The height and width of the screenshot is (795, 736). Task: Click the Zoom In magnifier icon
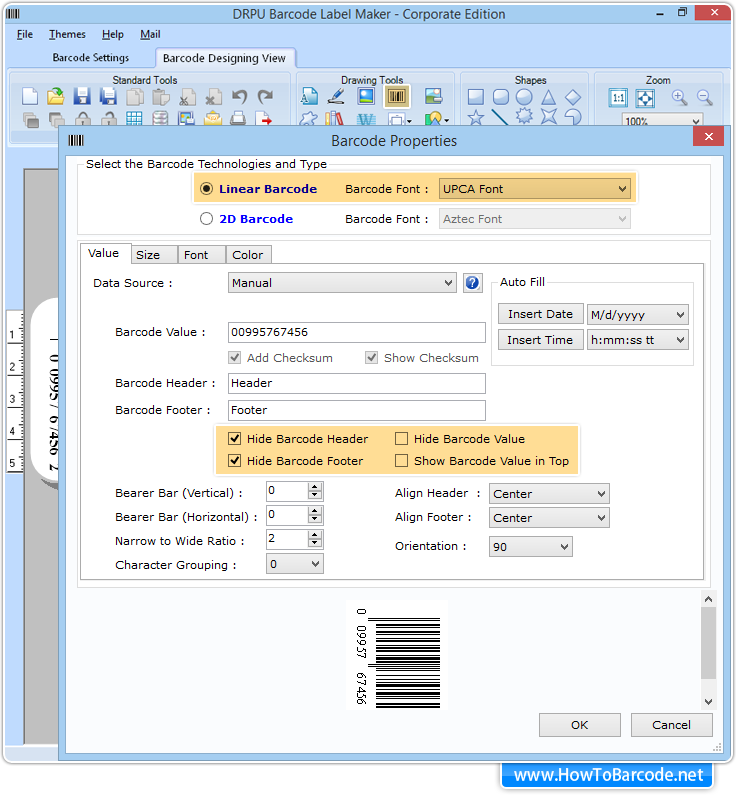[679, 97]
